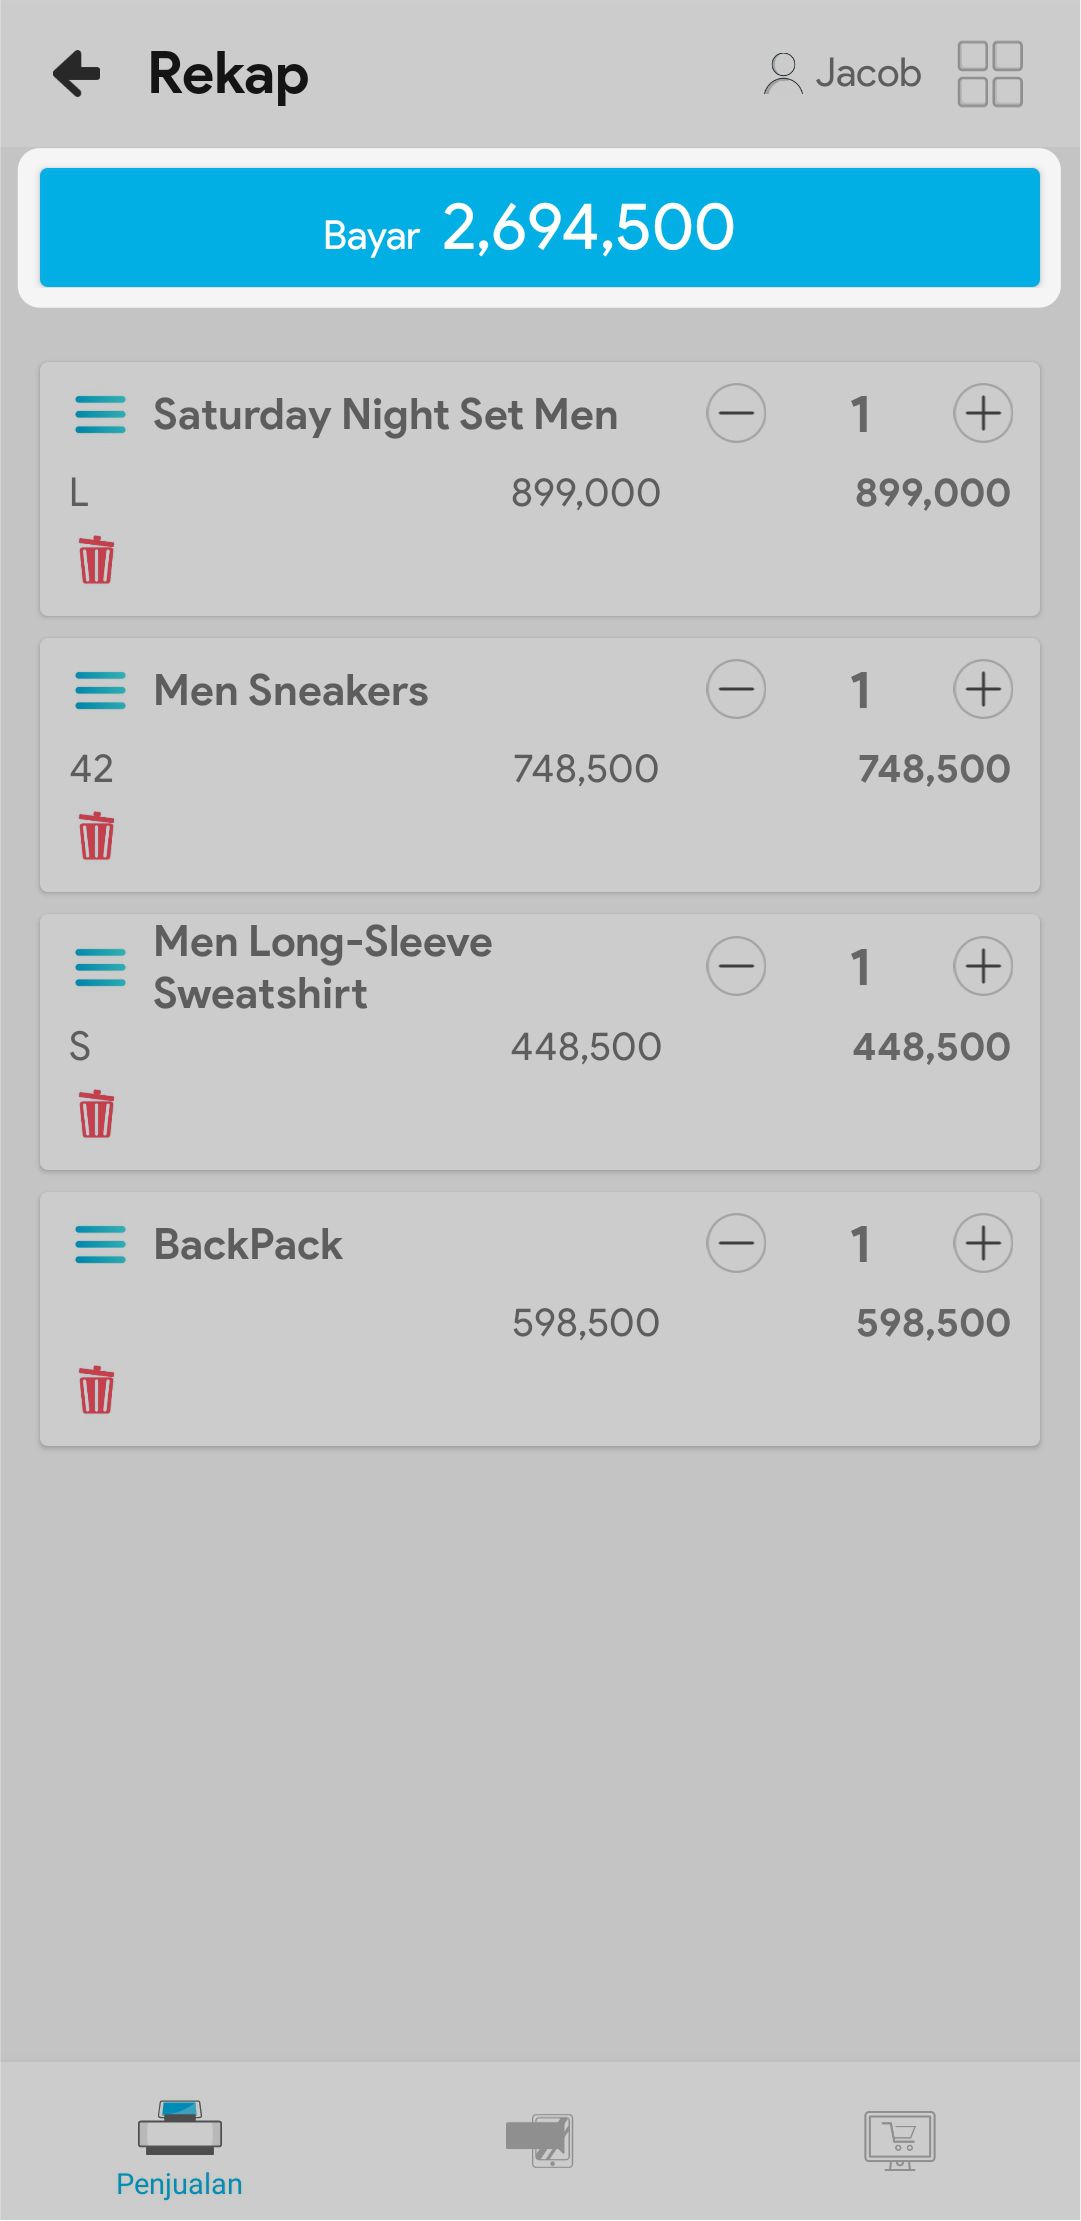Image resolution: width=1081 pixels, height=2221 pixels.
Task: Delete Men Long-Sleeve Sweatshirt from cart
Action: coord(96,1114)
